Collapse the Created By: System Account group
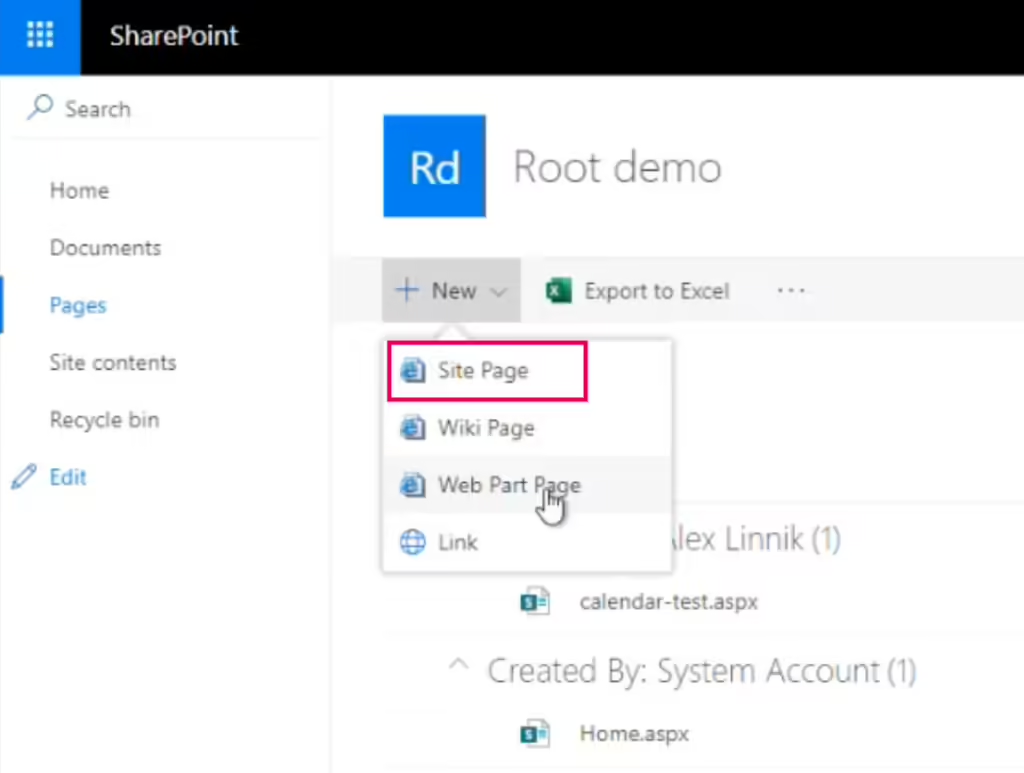Screen dimensions: 1024x773 pos(458,667)
